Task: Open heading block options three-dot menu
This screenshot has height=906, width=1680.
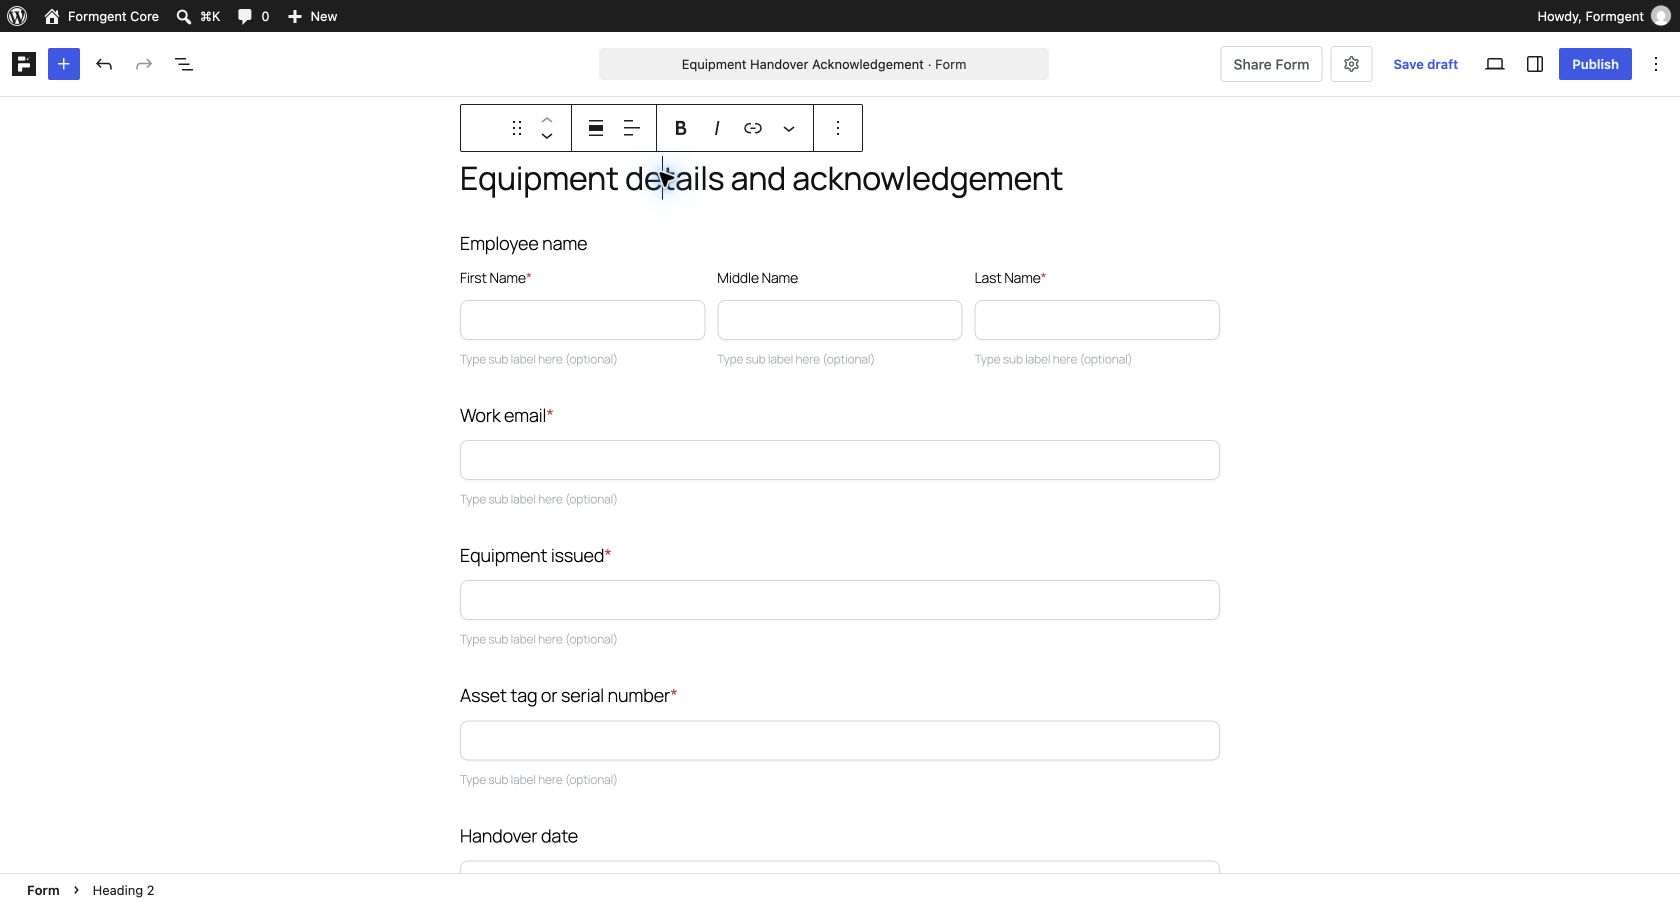Action: click(838, 128)
